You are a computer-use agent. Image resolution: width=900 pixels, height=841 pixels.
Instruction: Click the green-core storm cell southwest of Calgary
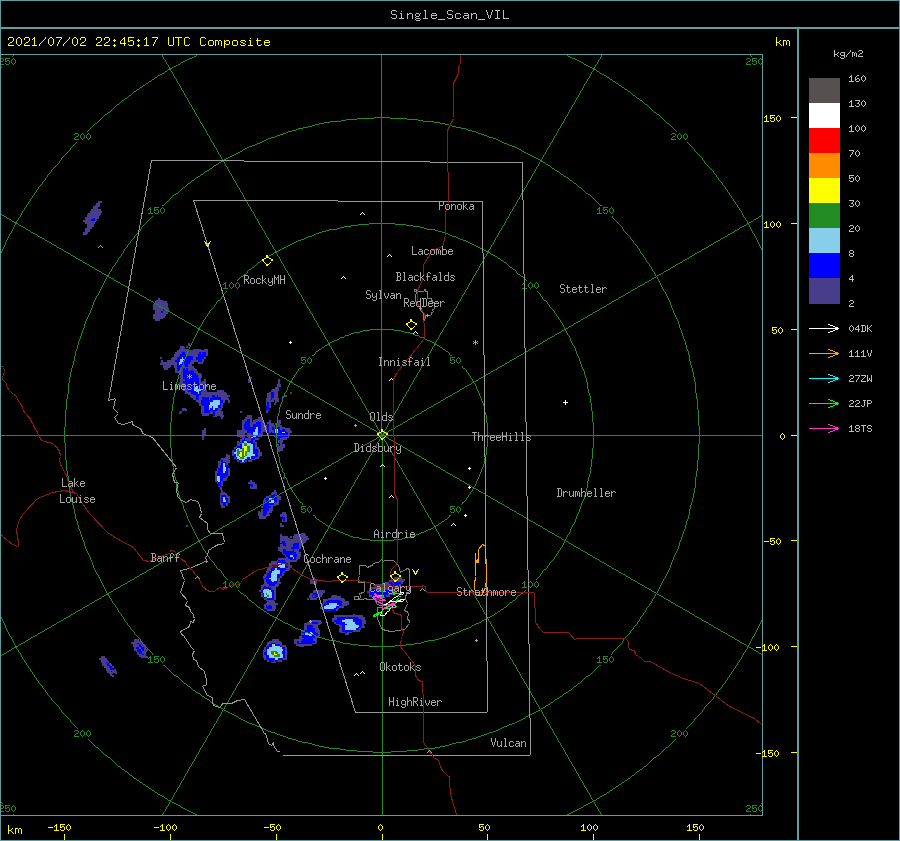(275, 652)
